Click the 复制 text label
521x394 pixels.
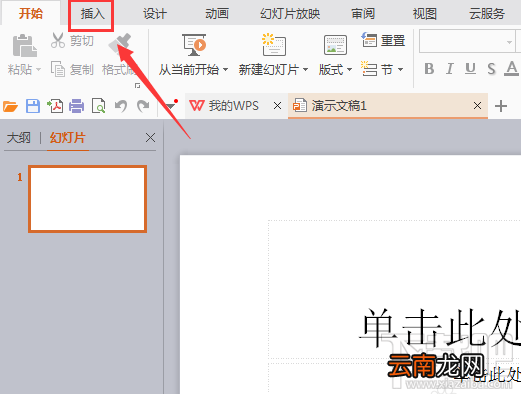82,69
